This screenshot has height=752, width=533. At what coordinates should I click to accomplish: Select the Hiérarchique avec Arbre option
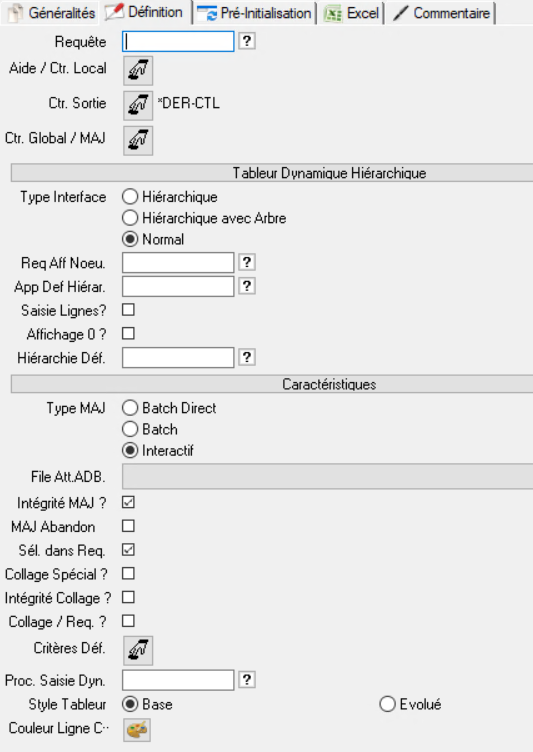204,218
